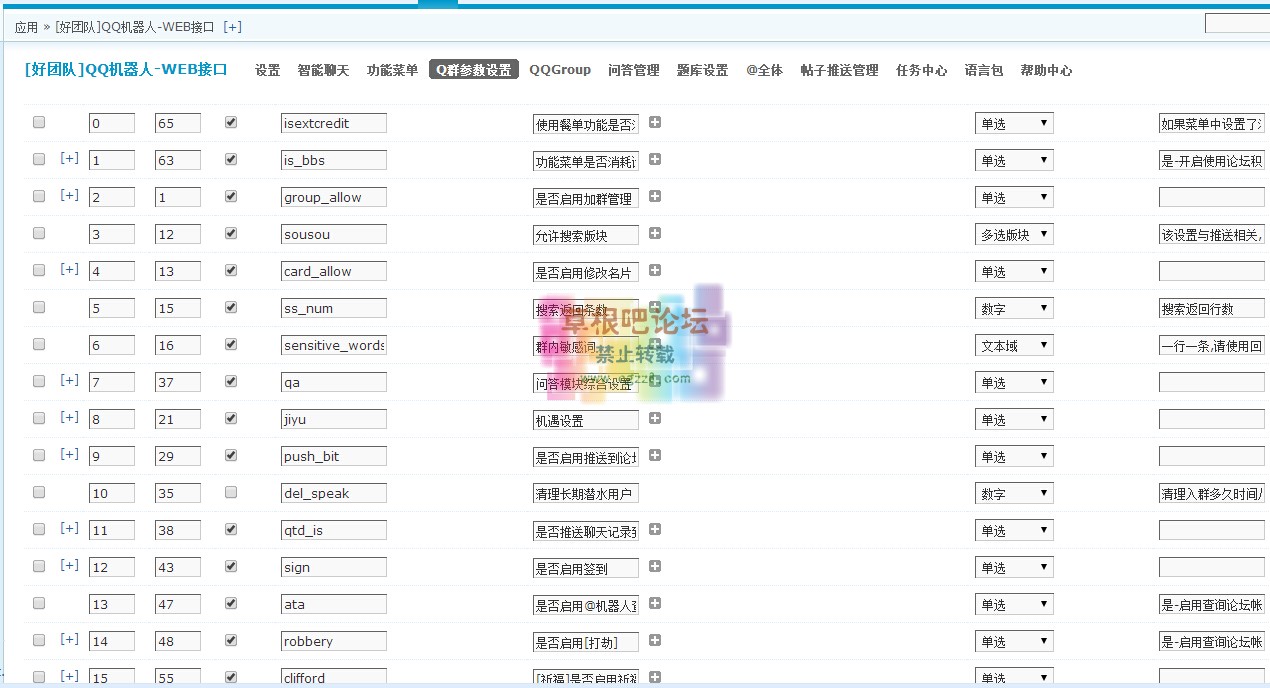Click the add icon on the clifford row
This screenshot has height=688, width=1270.
click(654, 675)
